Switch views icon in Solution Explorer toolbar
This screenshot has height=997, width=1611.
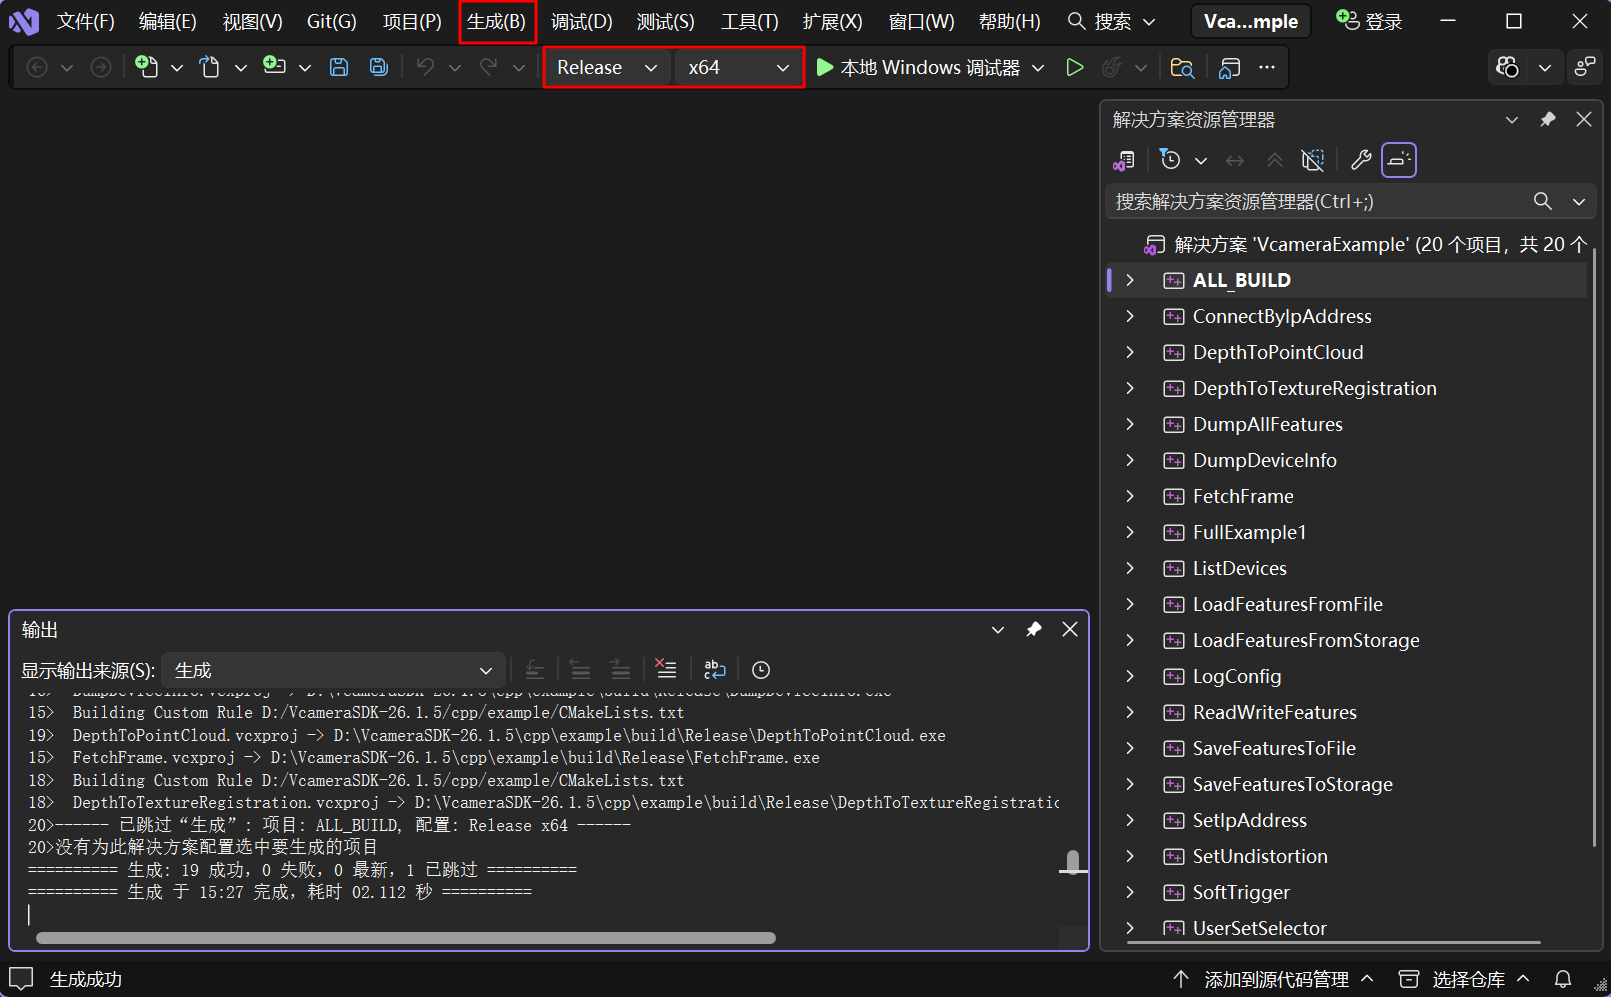click(1124, 160)
